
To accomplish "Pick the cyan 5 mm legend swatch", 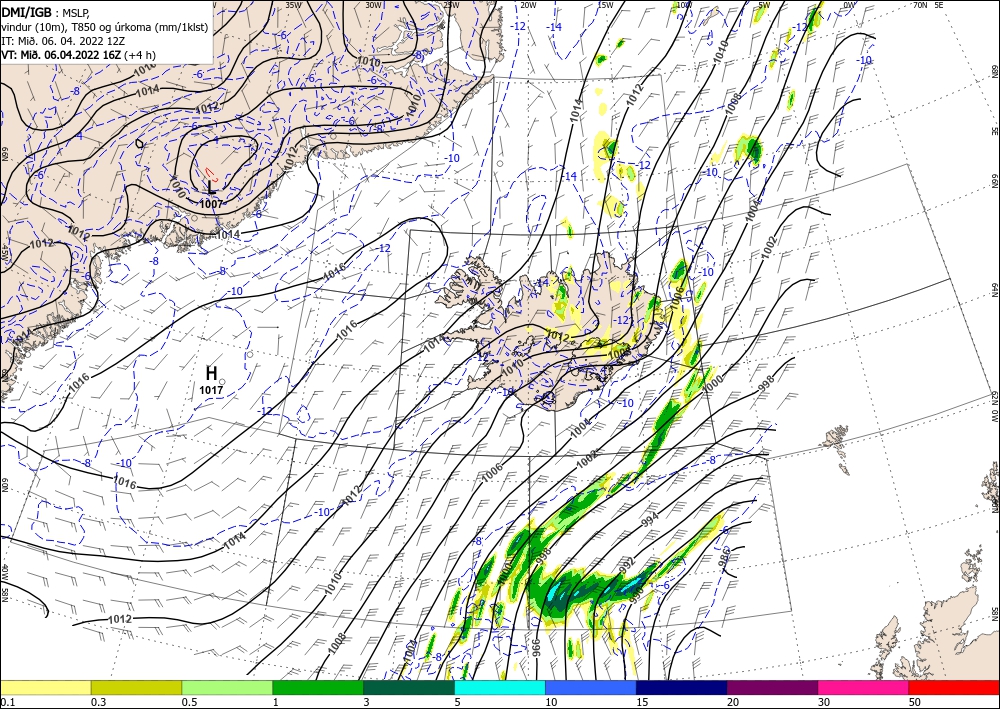I will (499, 687).
